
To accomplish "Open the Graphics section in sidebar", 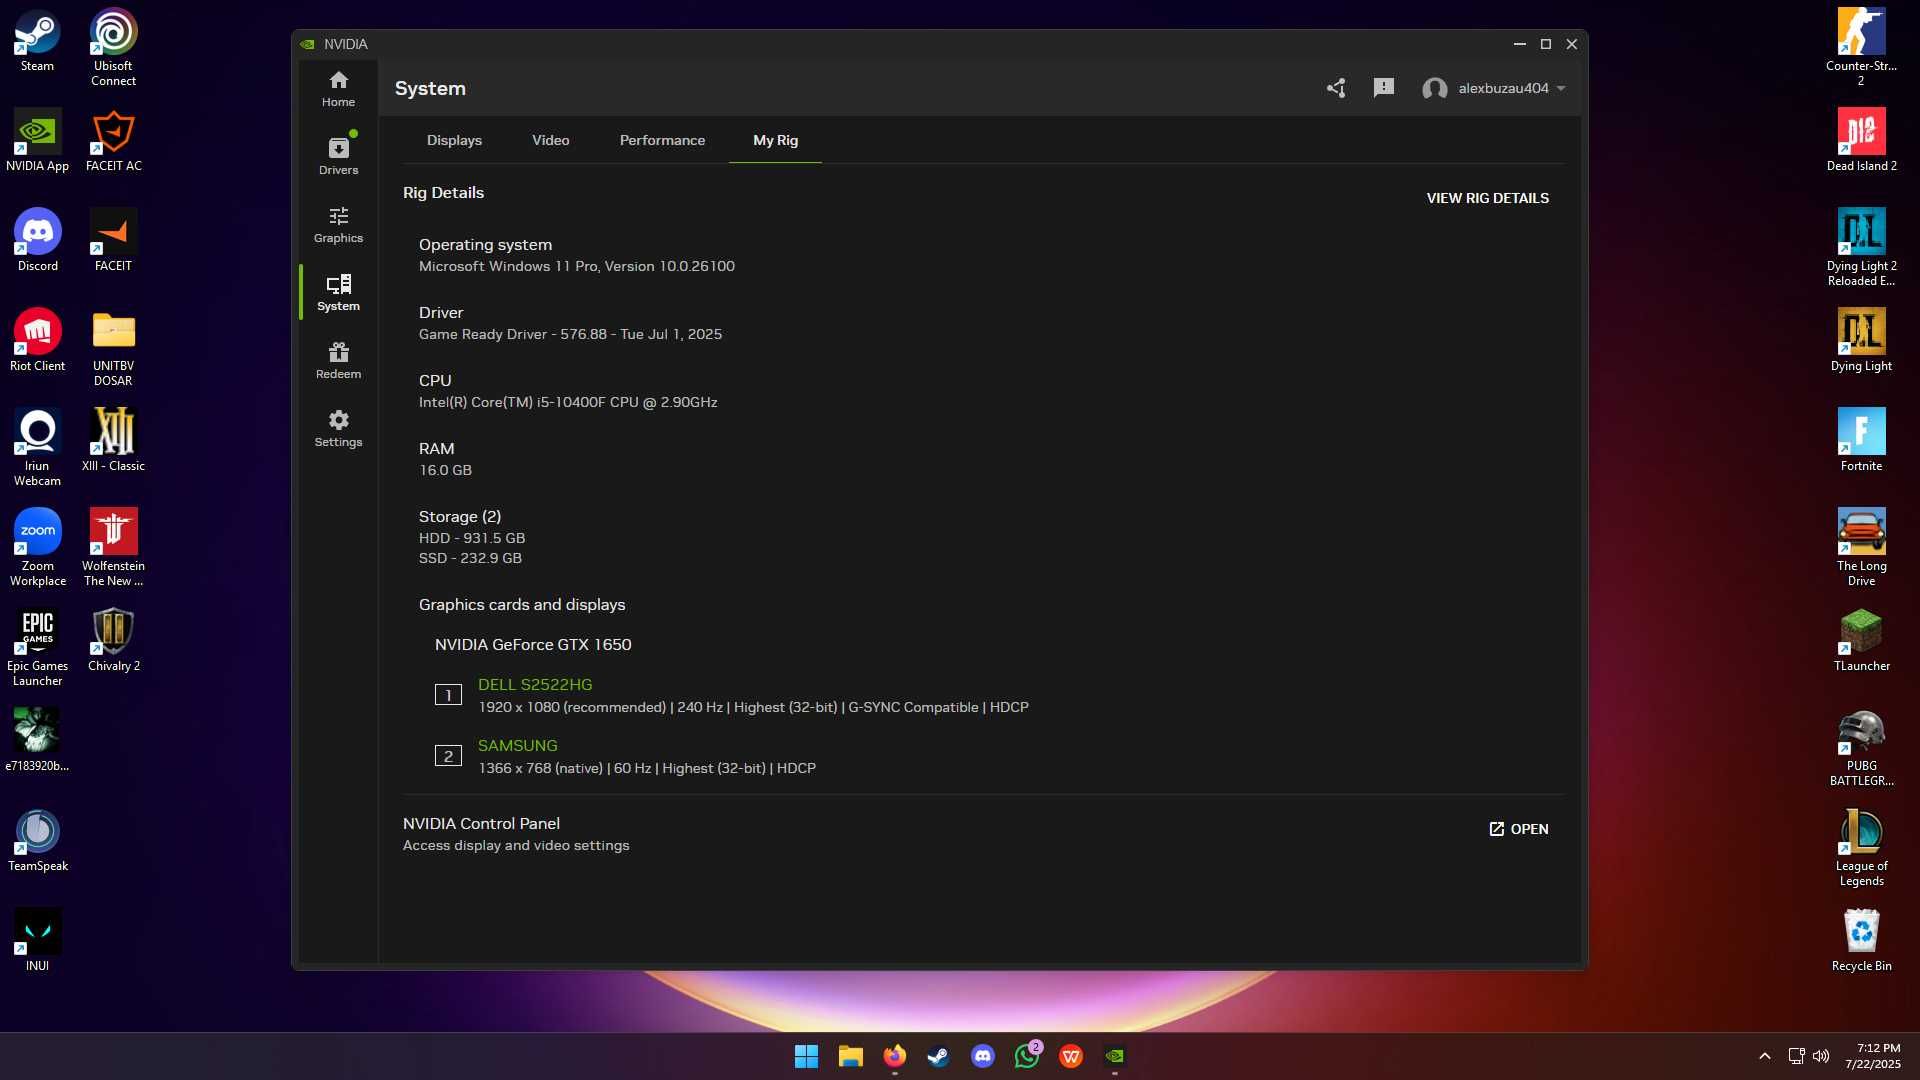I will pyautogui.click(x=338, y=224).
